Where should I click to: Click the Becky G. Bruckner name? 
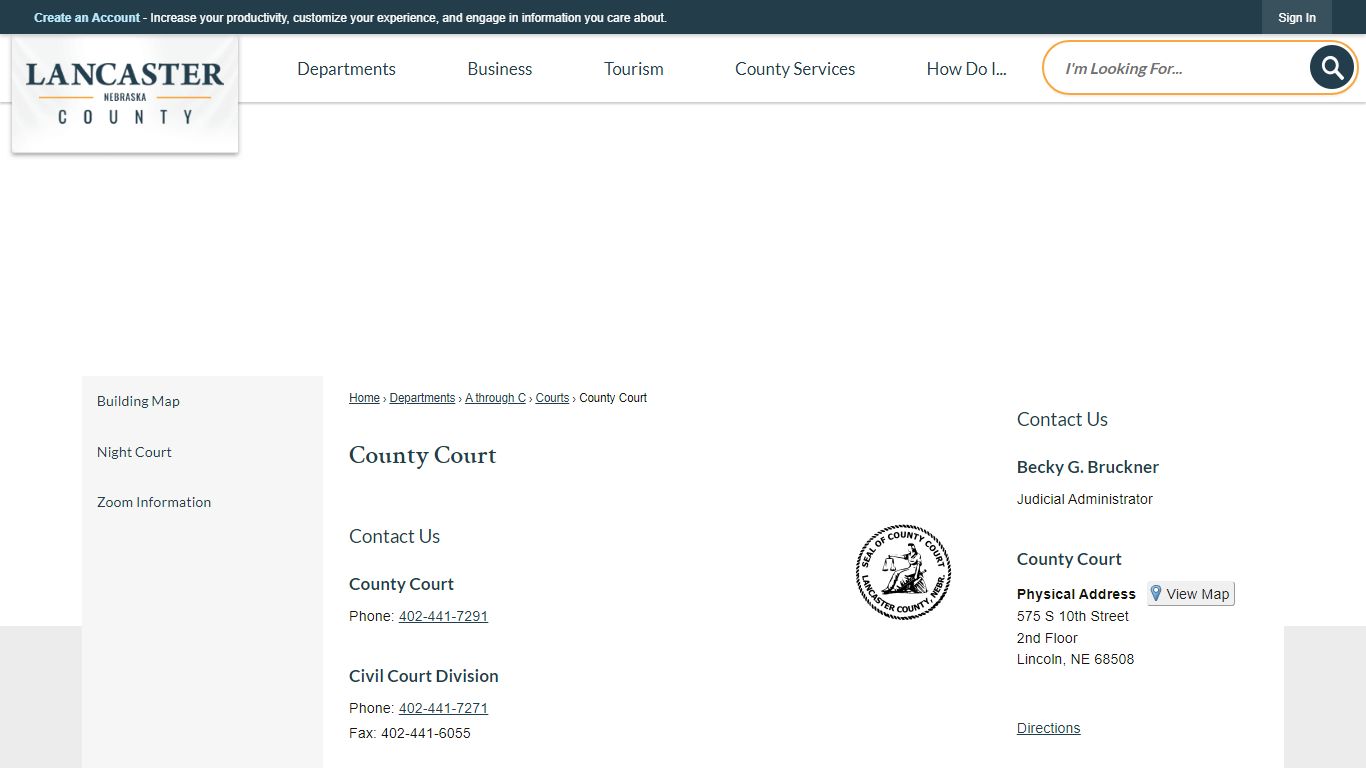[1088, 467]
